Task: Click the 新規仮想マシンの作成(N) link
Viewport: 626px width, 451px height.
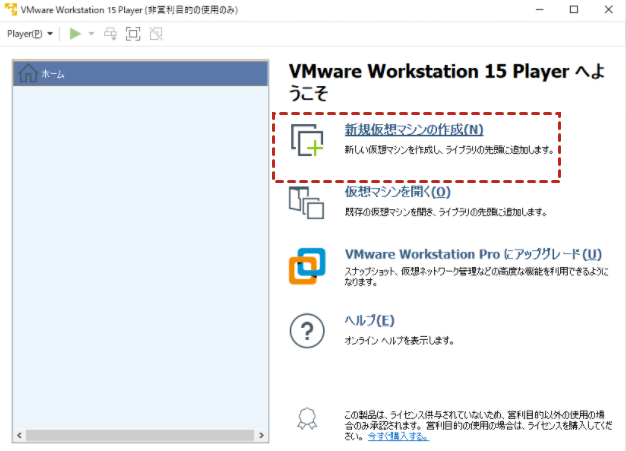Action: pos(414,129)
